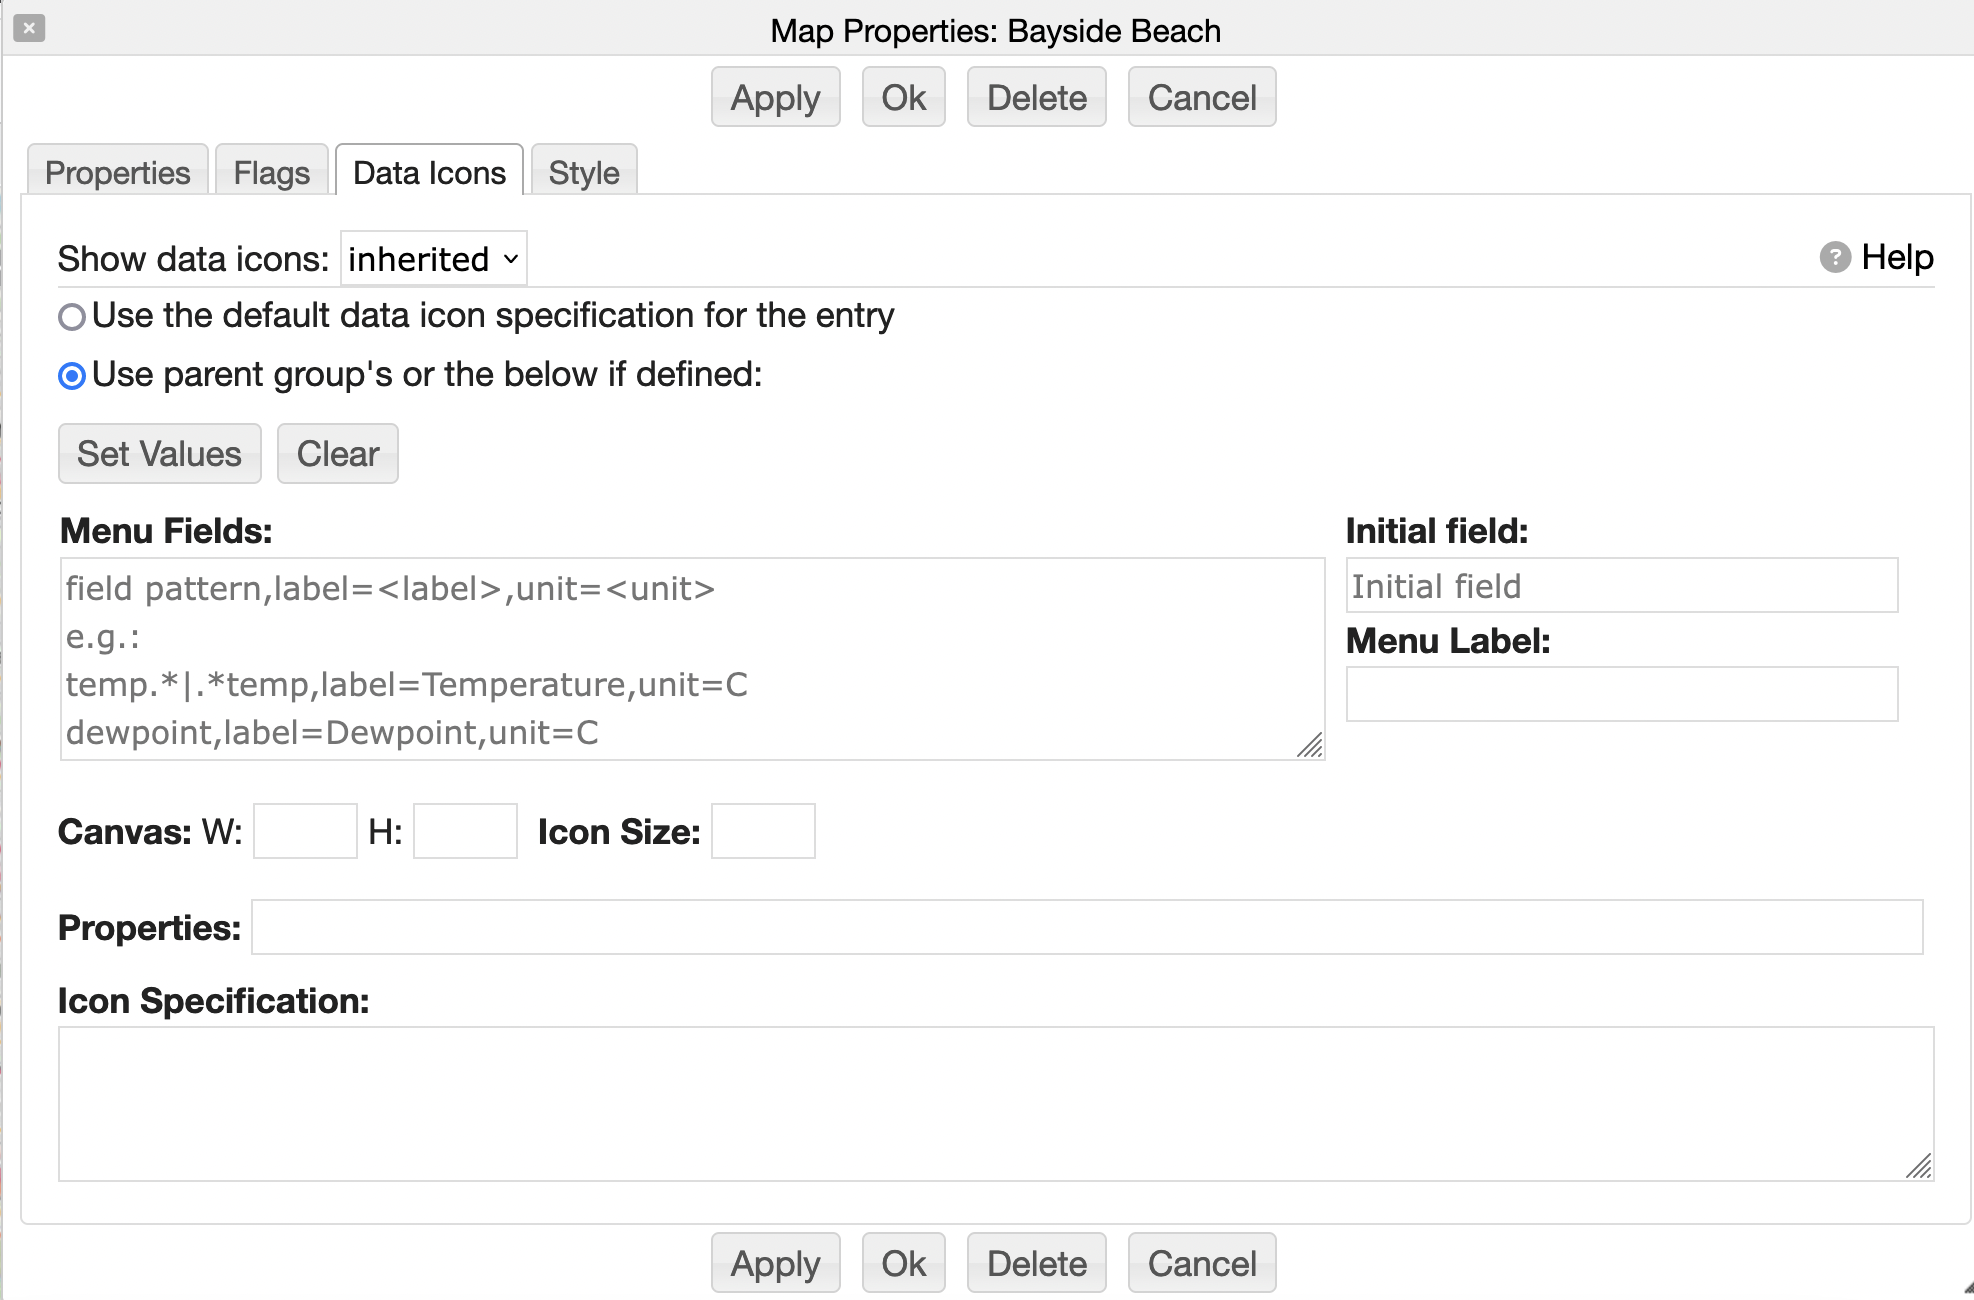Click the Menu Label text field
Image resolution: width=1974 pixels, height=1300 pixels.
(1621, 694)
